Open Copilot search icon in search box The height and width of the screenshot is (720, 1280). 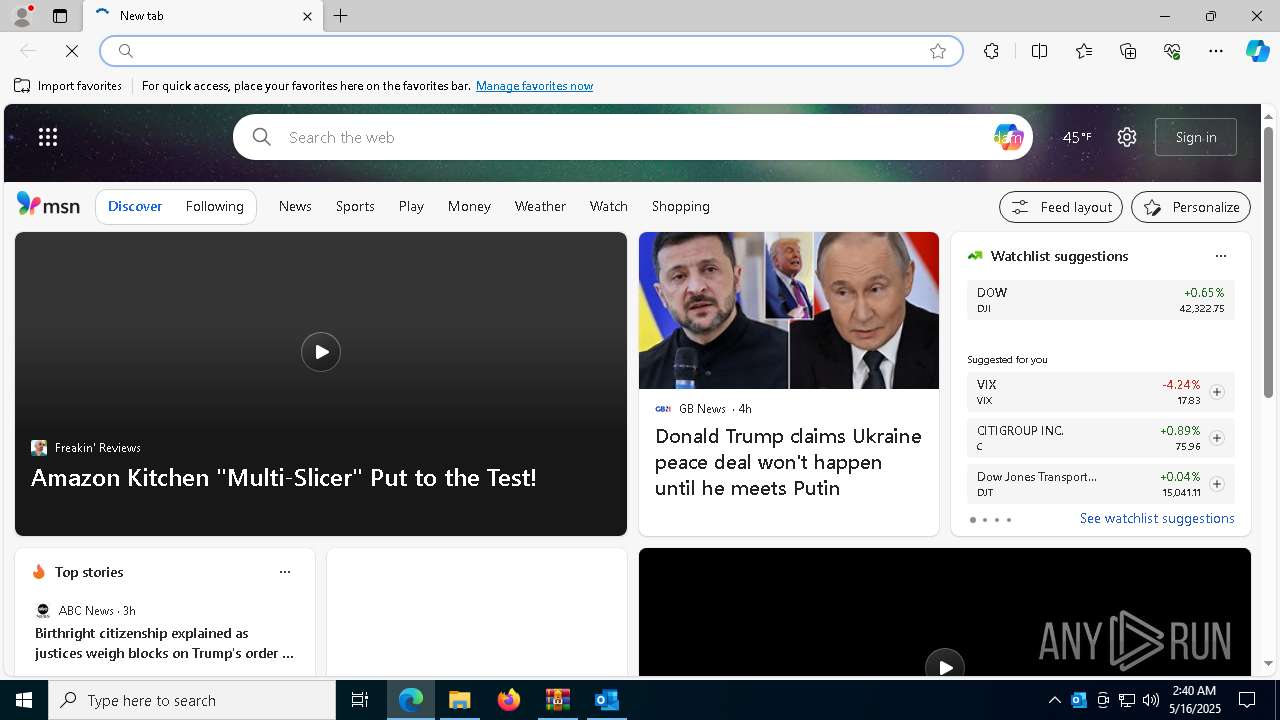pyautogui.click(x=1008, y=137)
